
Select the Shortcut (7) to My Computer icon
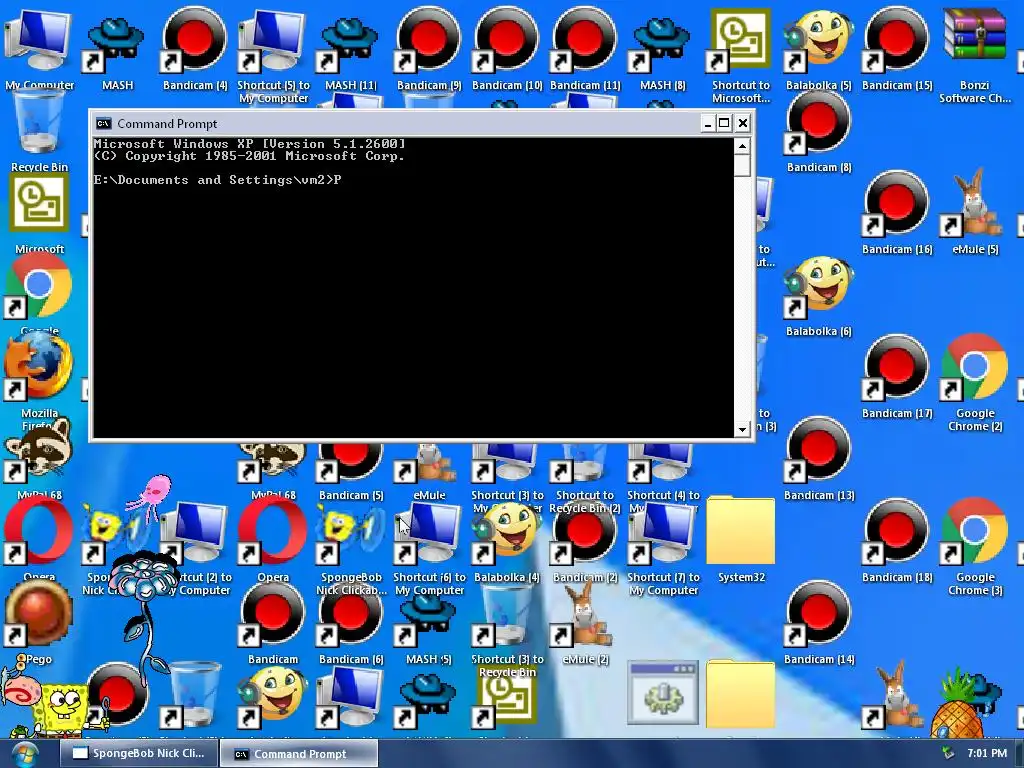click(663, 533)
